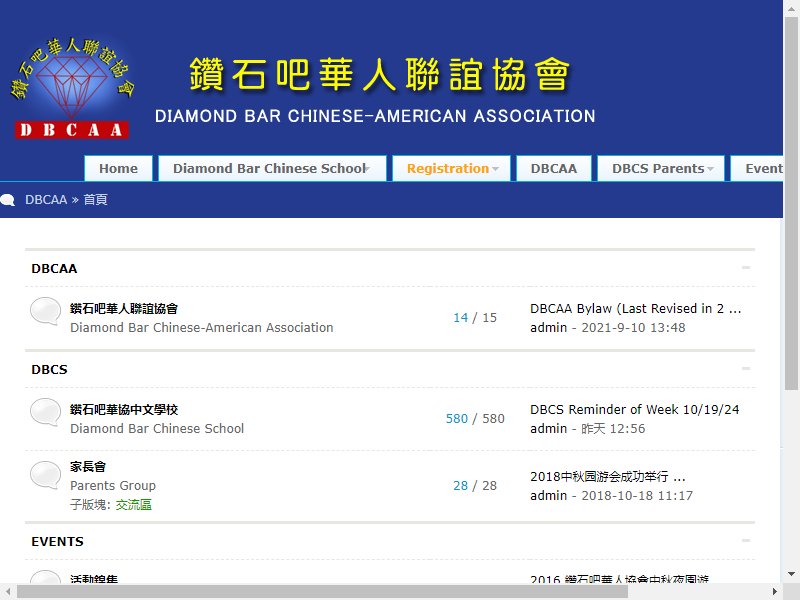This screenshot has width=800, height=600.
Task: Open the DBCAA menu tab
Action: pos(554,168)
